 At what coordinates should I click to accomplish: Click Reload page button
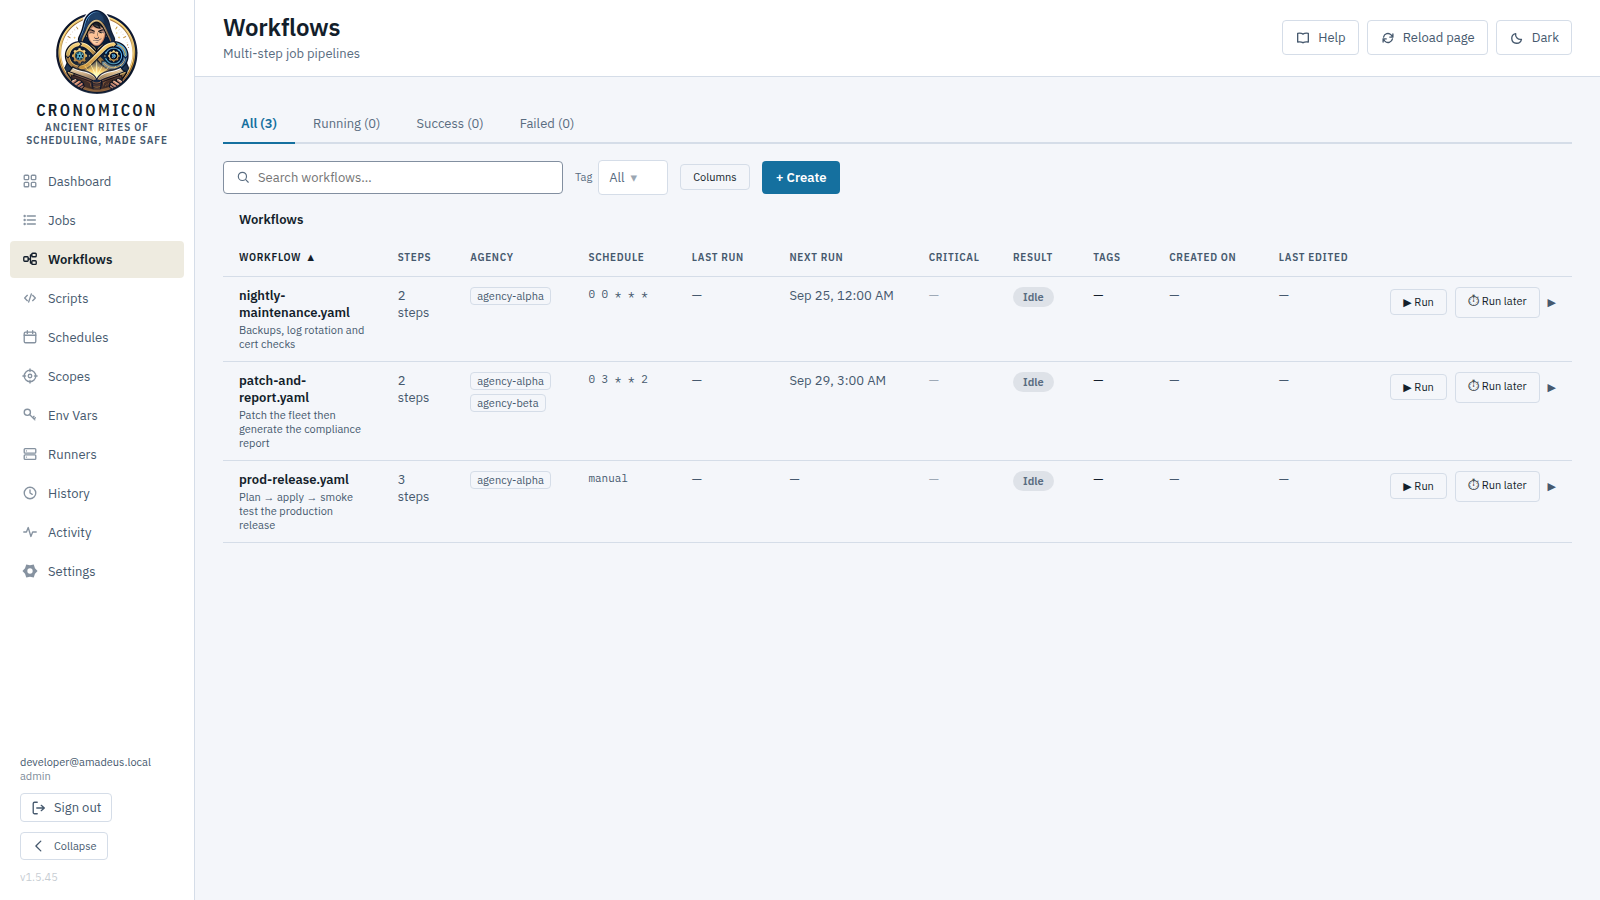1427,38
